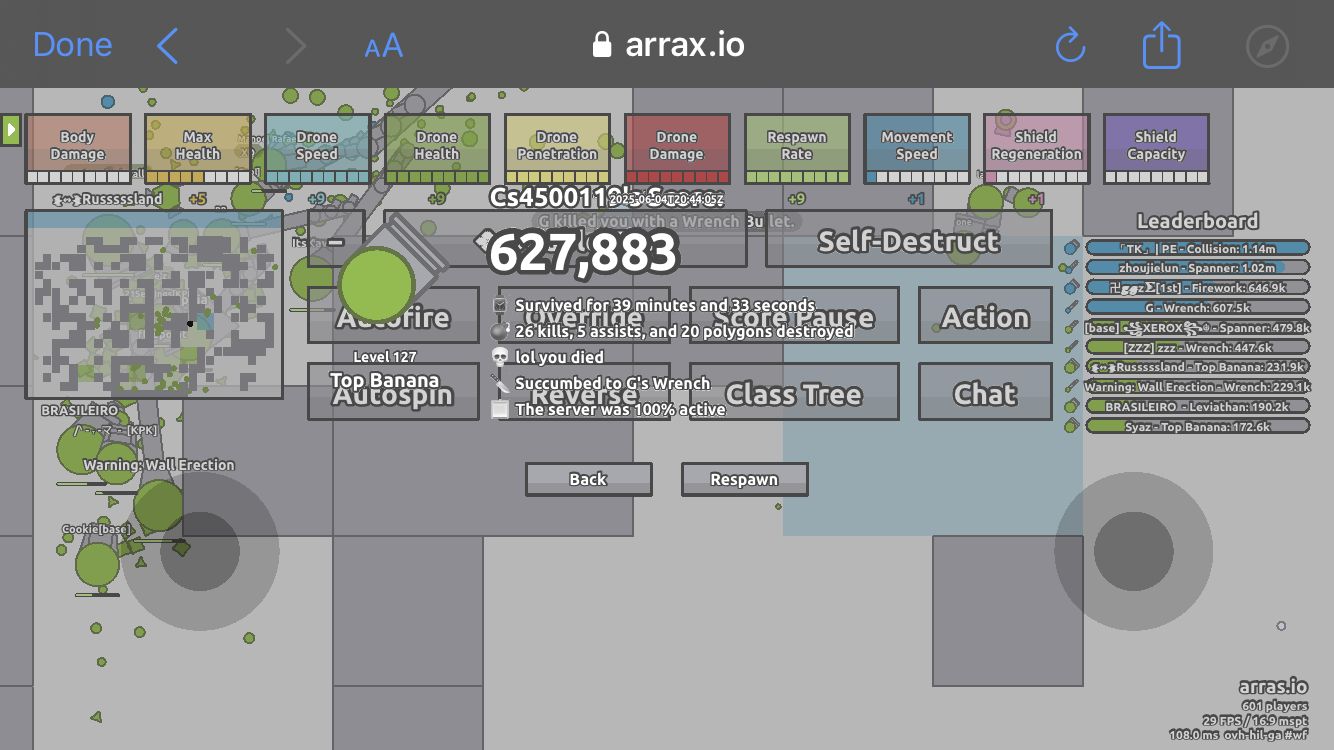Click the 'TK | PE - Collision: 1.14m' row

coord(1197,248)
